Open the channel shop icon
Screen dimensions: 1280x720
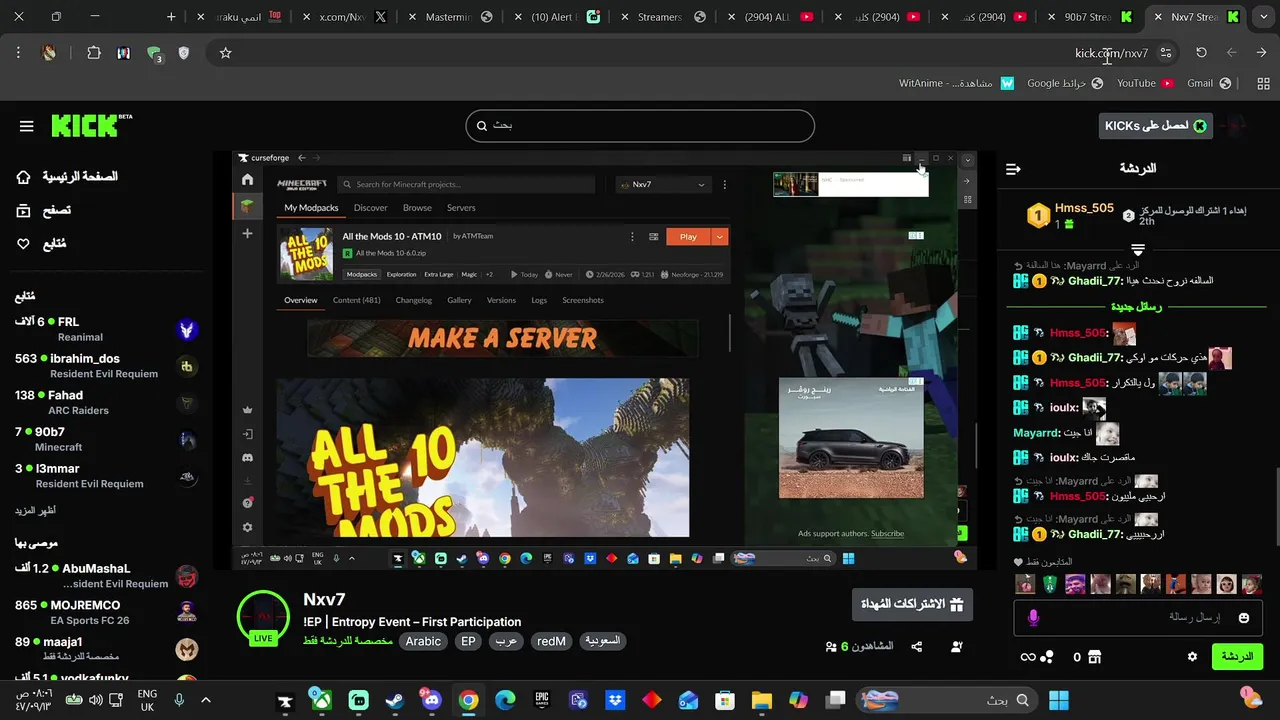1094,657
